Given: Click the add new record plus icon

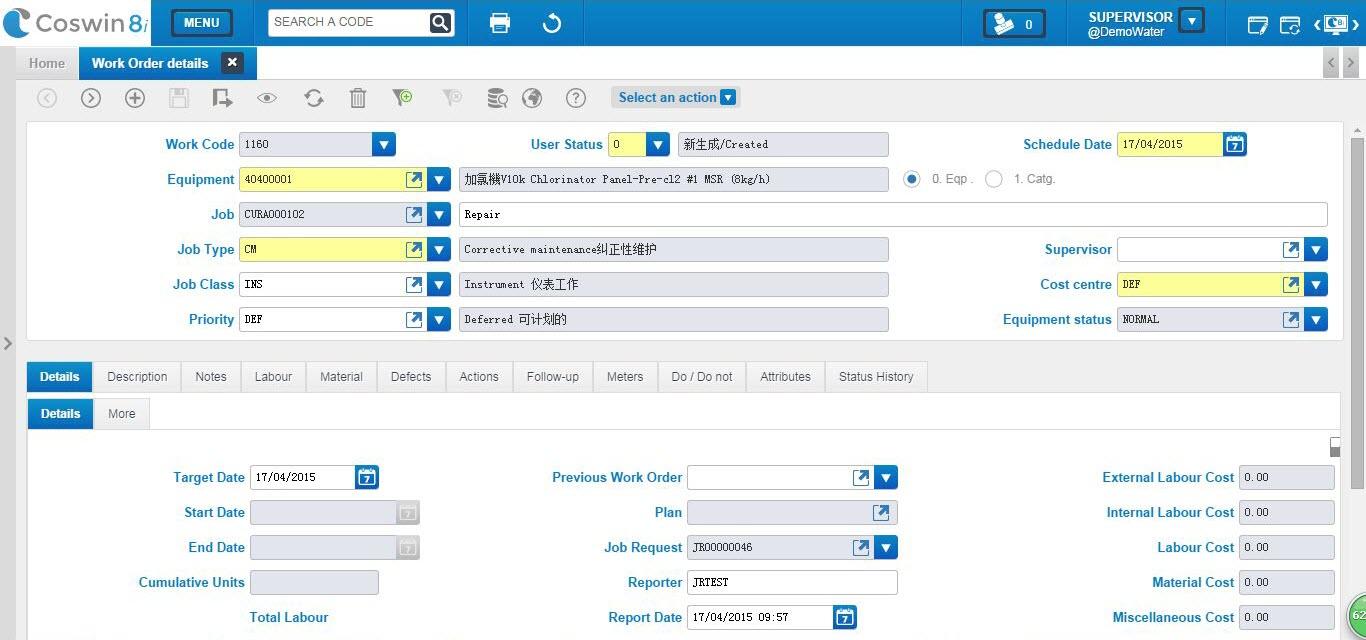Looking at the screenshot, I should [x=135, y=98].
